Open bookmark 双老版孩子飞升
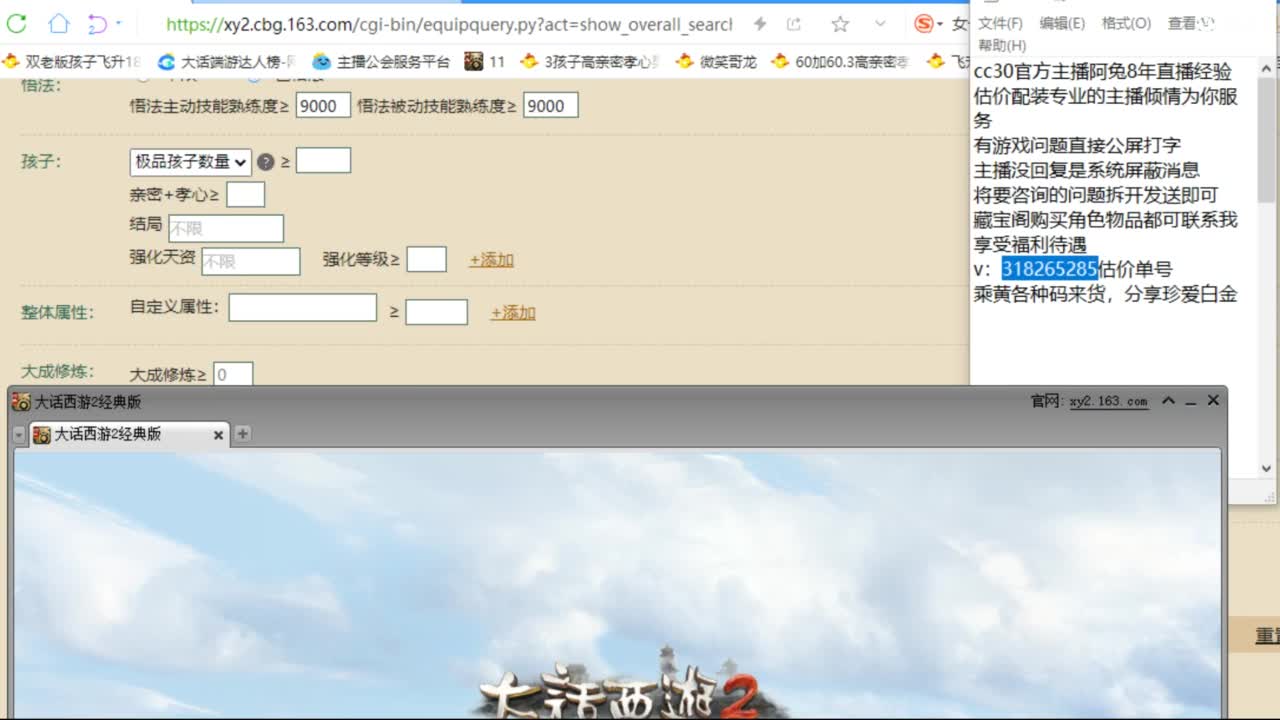Image resolution: width=1280 pixels, height=720 pixels. (72, 62)
